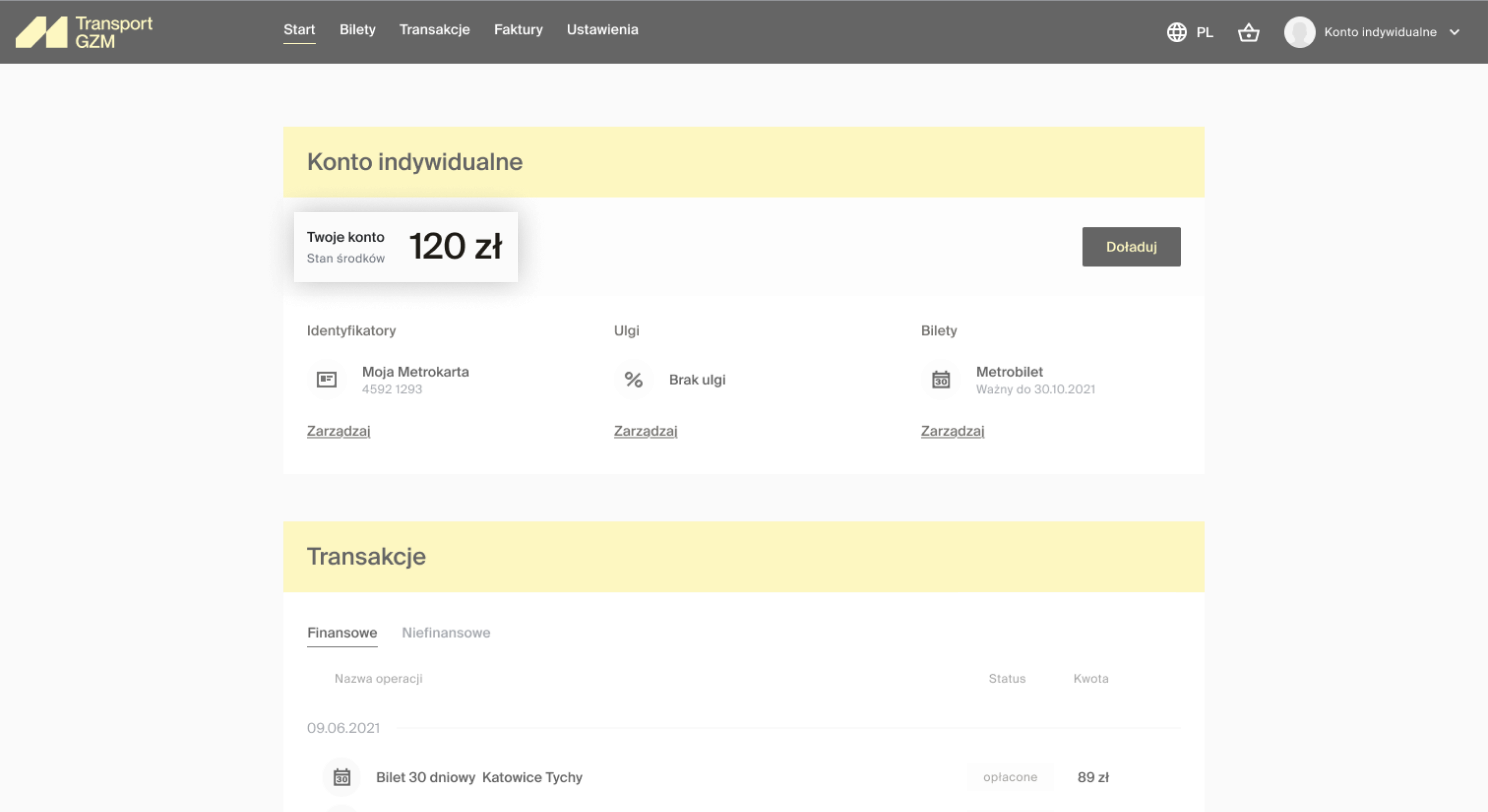Open Faktury from the top menu
1488x812 pixels.
pos(518,30)
